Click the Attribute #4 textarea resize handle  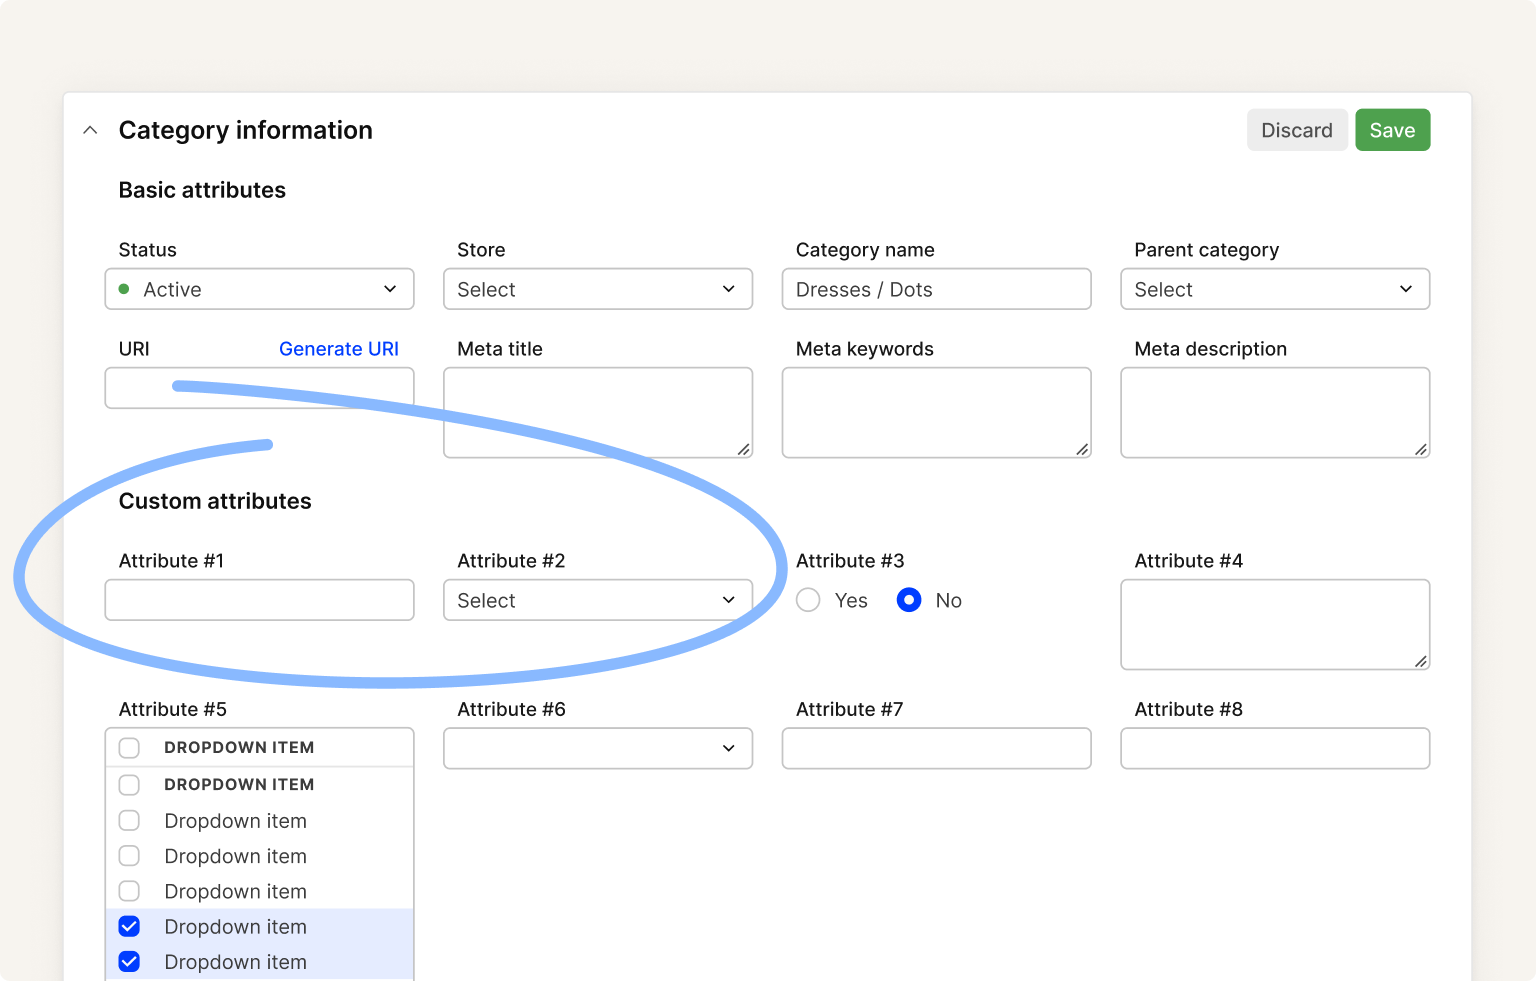tap(1420, 661)
